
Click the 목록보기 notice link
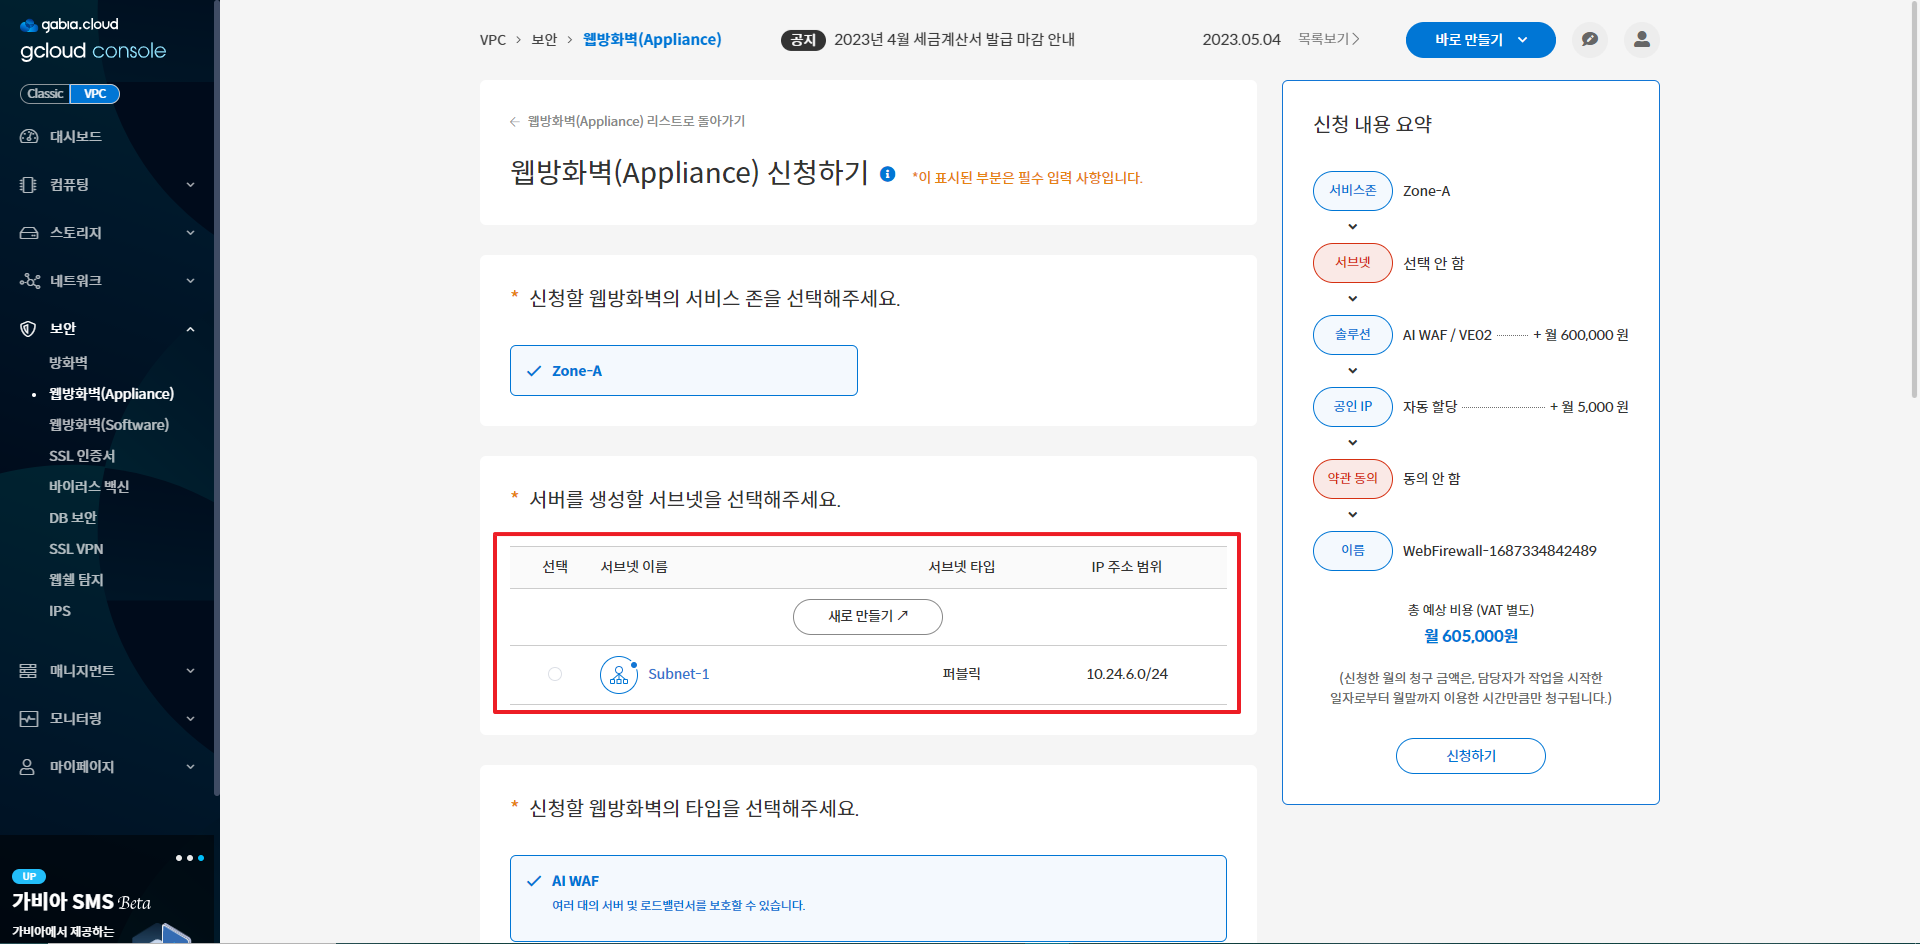point(1329,39)
